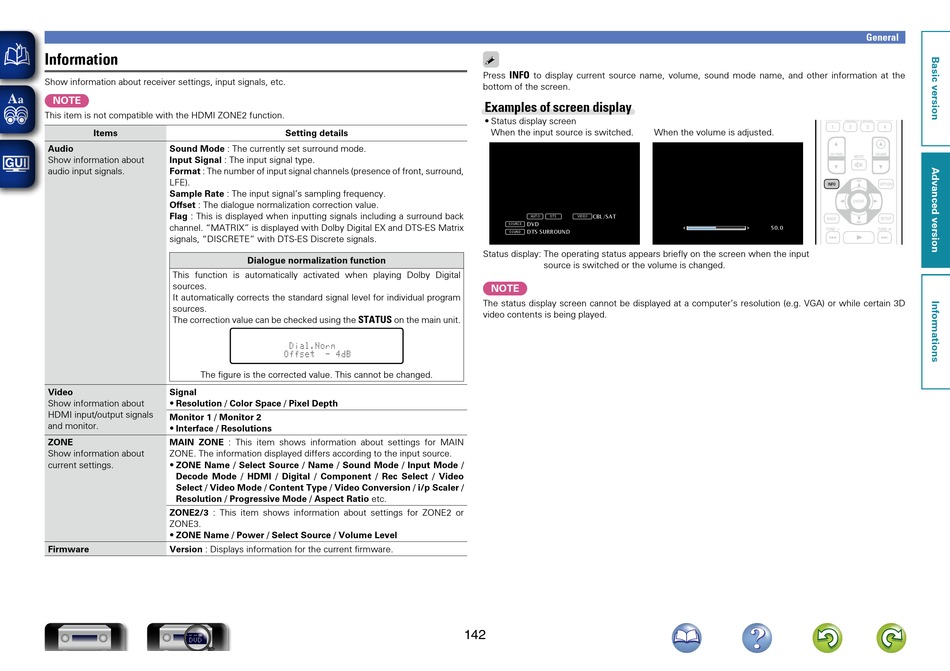Click the blue question mark help icon
Image resolution: width=950 pixels, height=671 pixels.
click(757, 638)
